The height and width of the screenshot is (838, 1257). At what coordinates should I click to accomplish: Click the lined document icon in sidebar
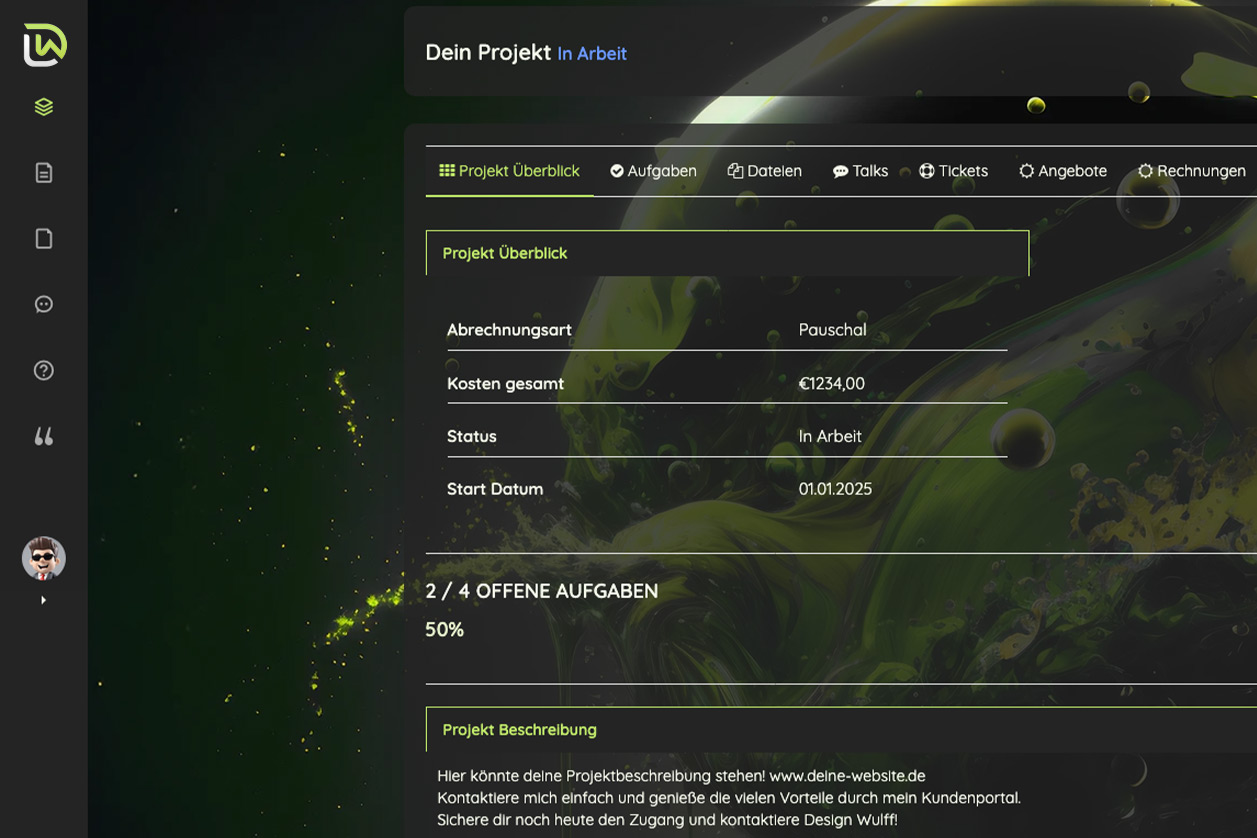pyautogui.click(x=44, y=173)
